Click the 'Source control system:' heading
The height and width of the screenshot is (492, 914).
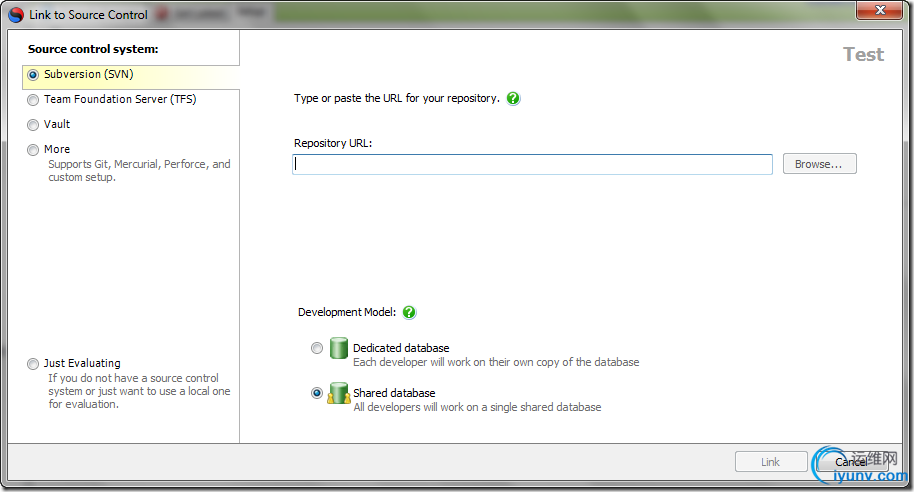coord(93,49)
